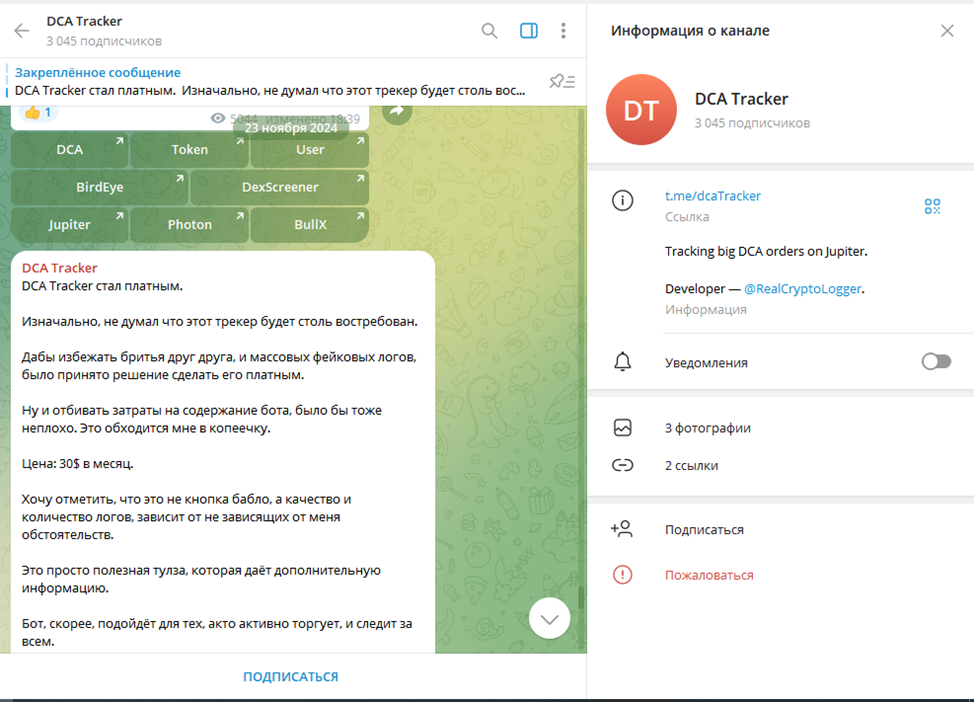This screenshot has height=702, width=974.
Task: Open the t.me/dcaTracker link
Action: (x=712, y=196)
